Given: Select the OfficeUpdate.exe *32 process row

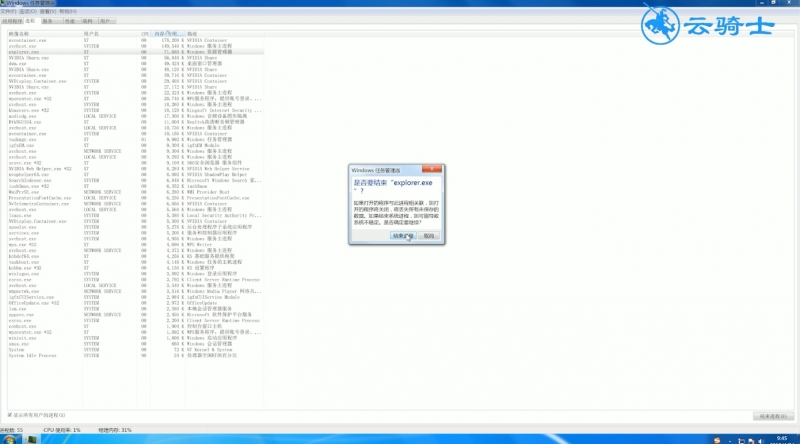Looking at the screenshot, I should 135,303.
